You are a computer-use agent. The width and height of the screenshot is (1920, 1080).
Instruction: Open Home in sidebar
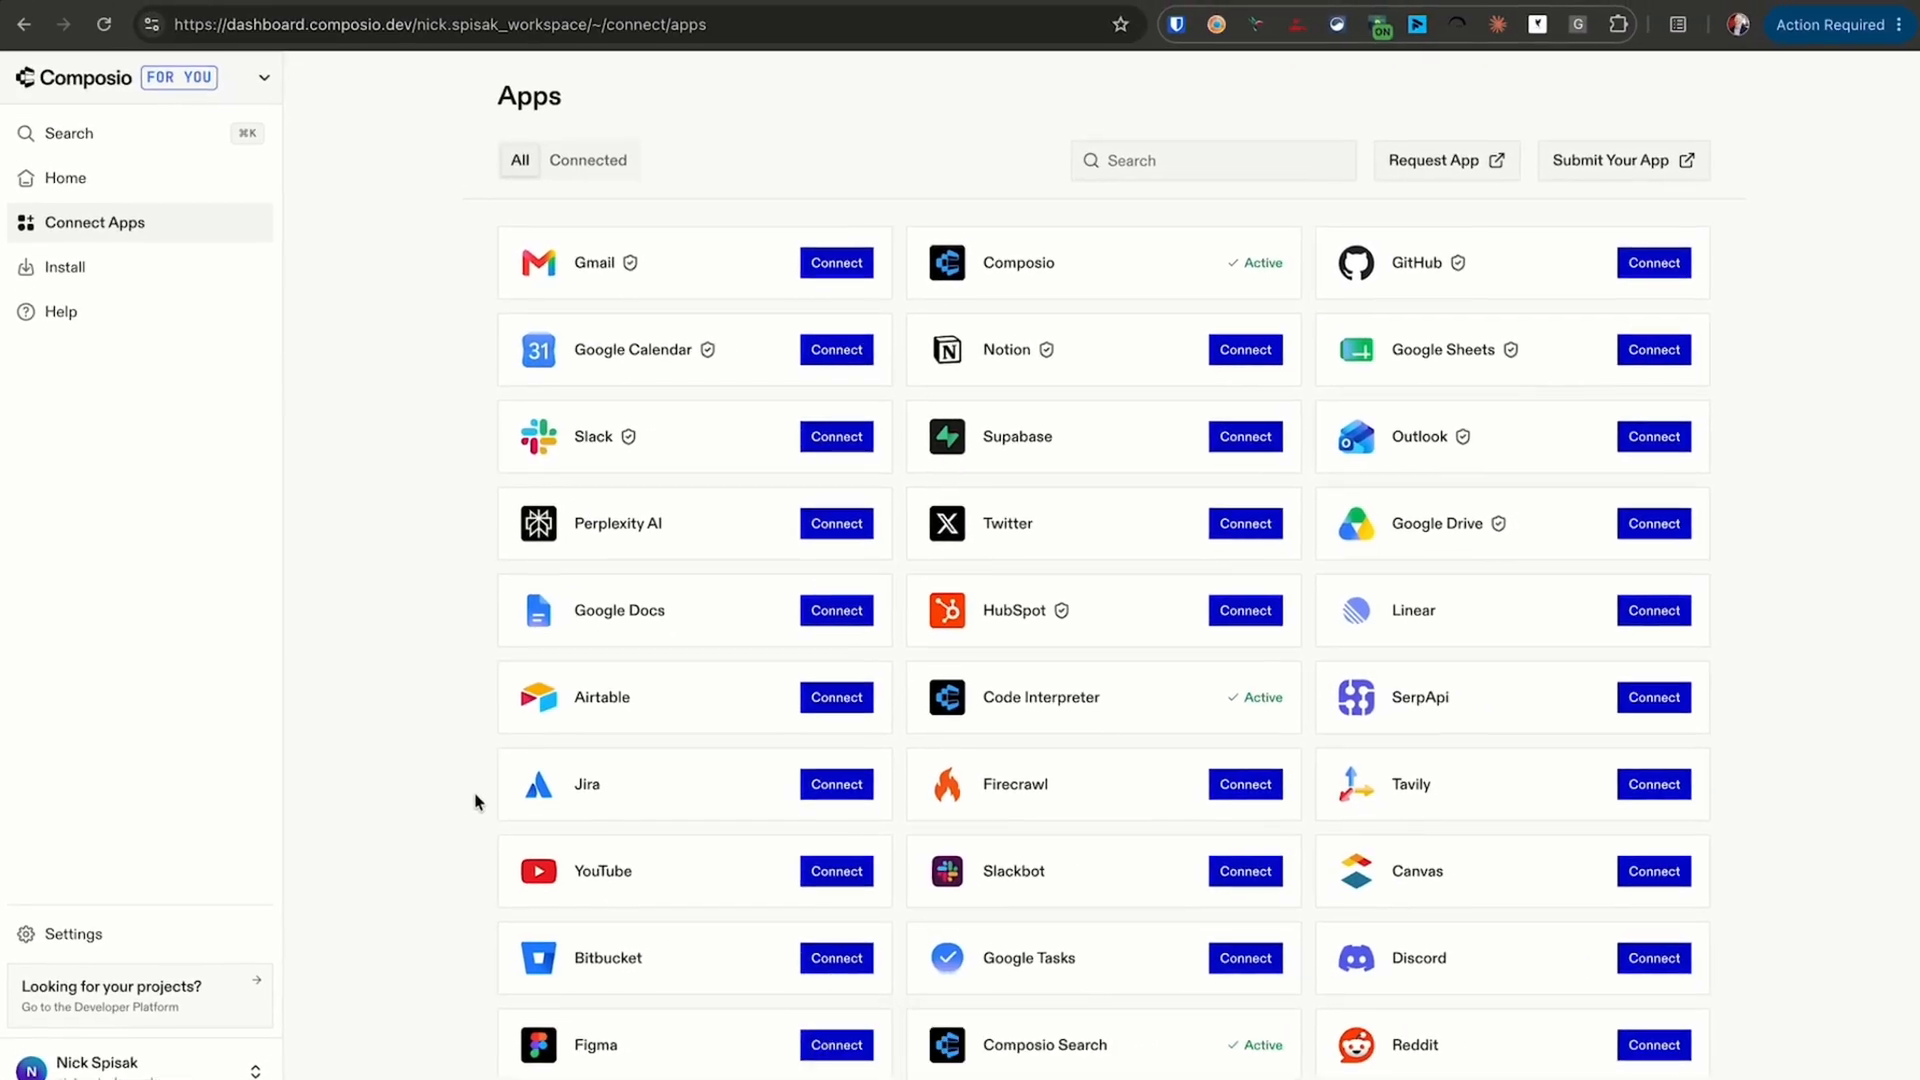(x=140, y=178)
